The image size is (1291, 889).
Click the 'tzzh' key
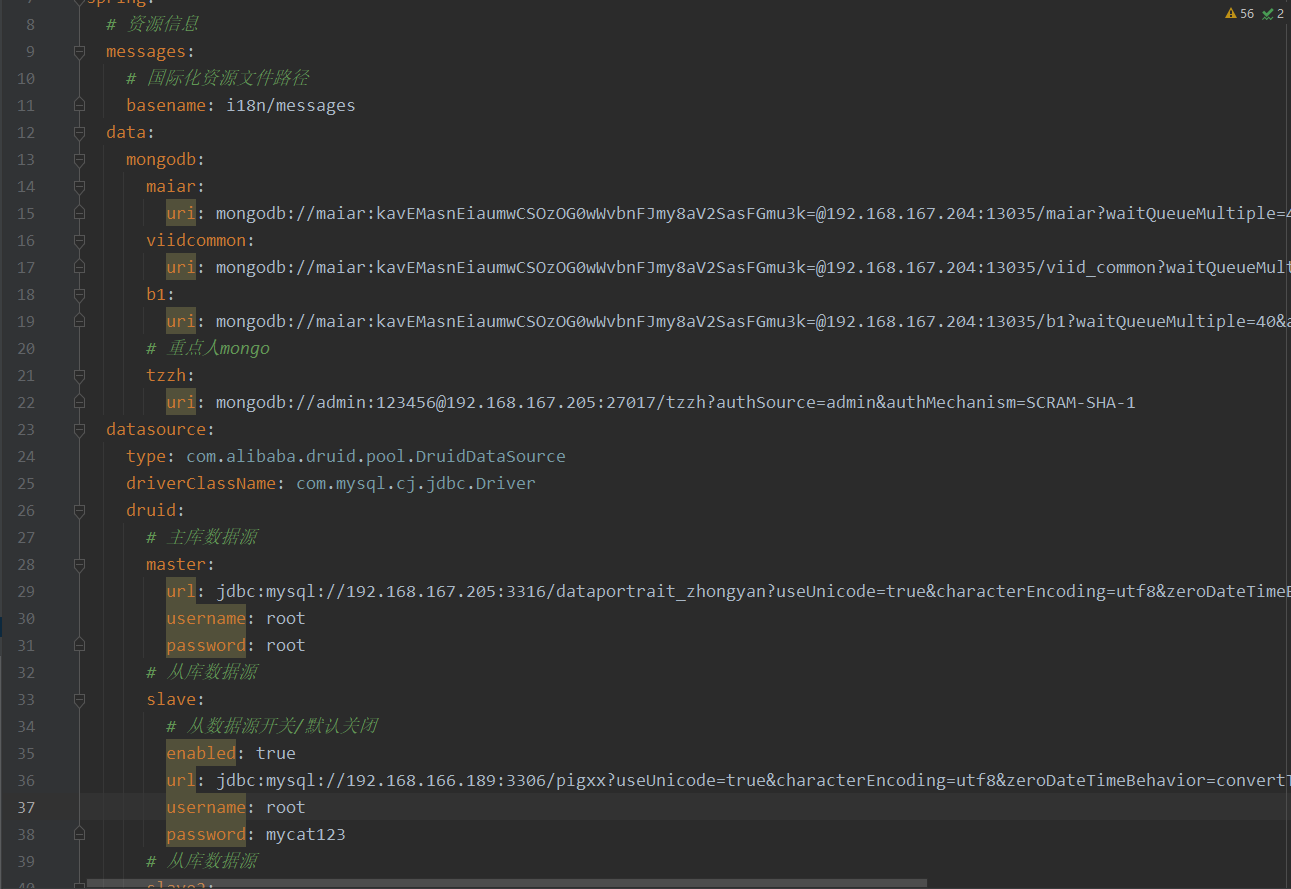tap(166, 376)
